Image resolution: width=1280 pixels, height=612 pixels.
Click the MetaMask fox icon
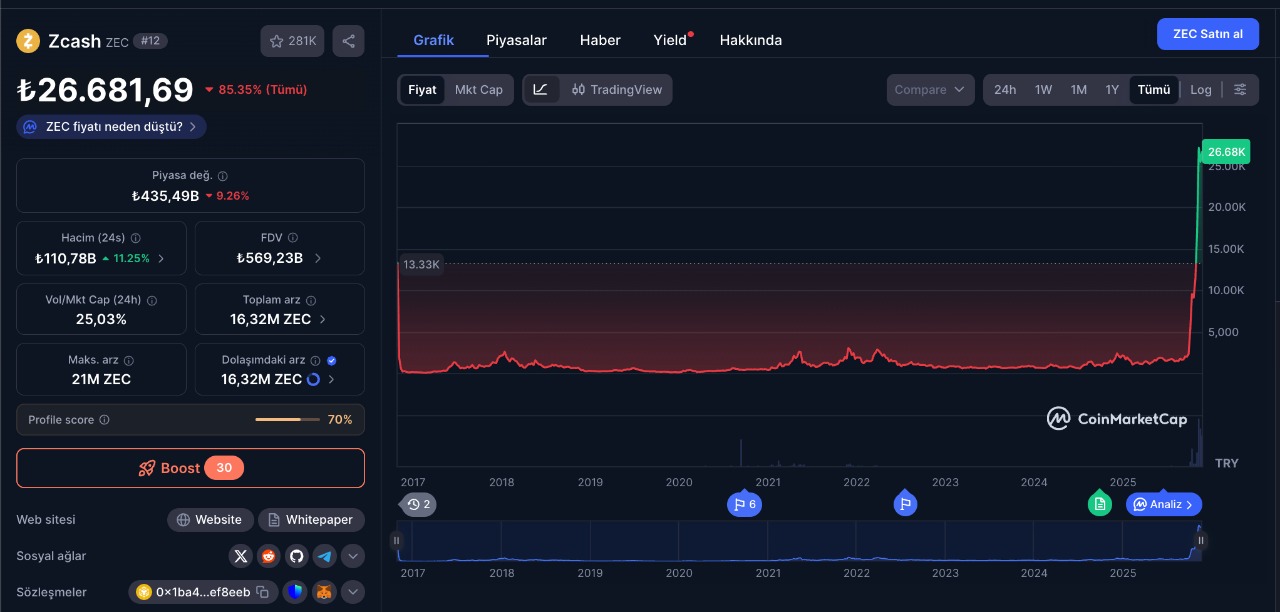(324, 592)
